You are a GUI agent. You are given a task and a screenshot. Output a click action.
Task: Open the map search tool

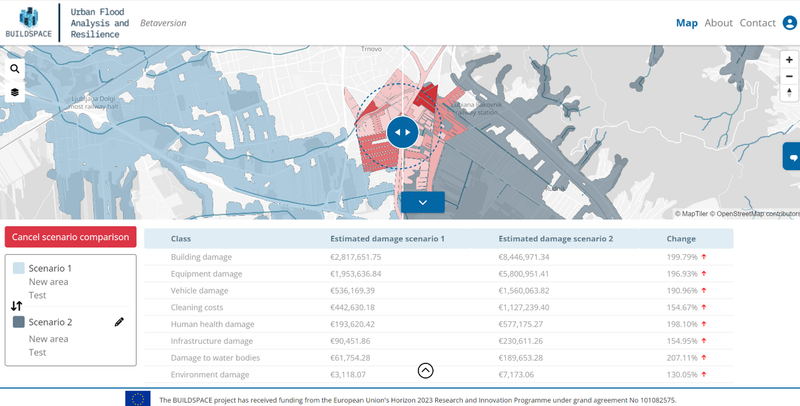coord(15,69)
